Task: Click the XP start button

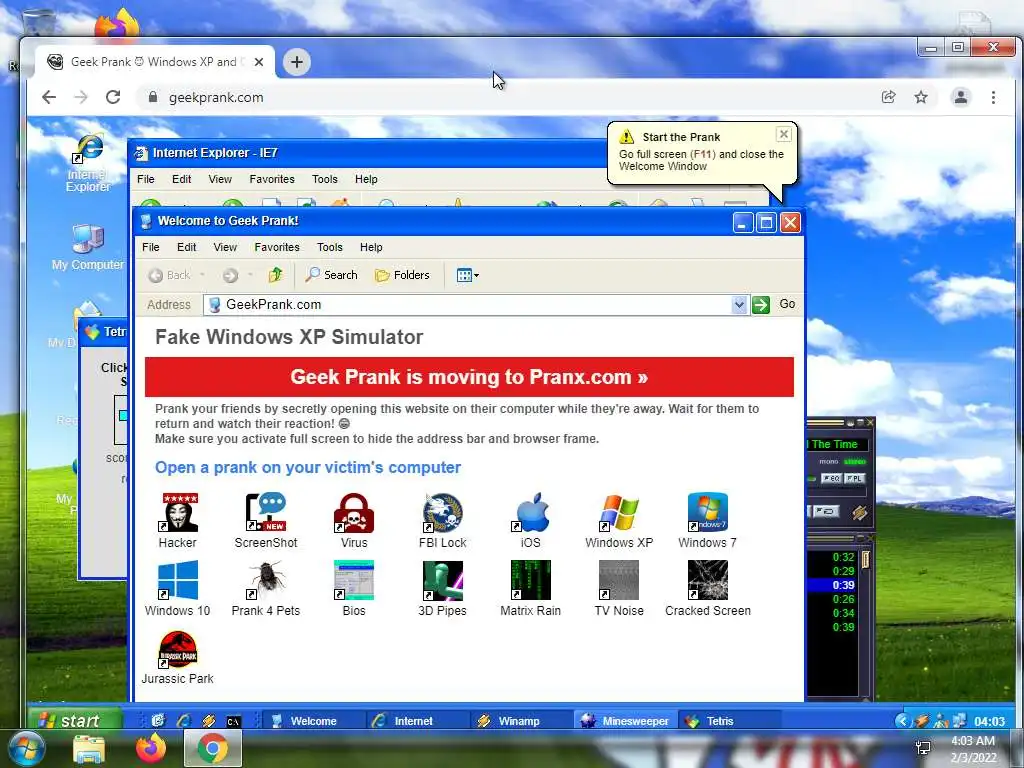Action: pos(74,720)
